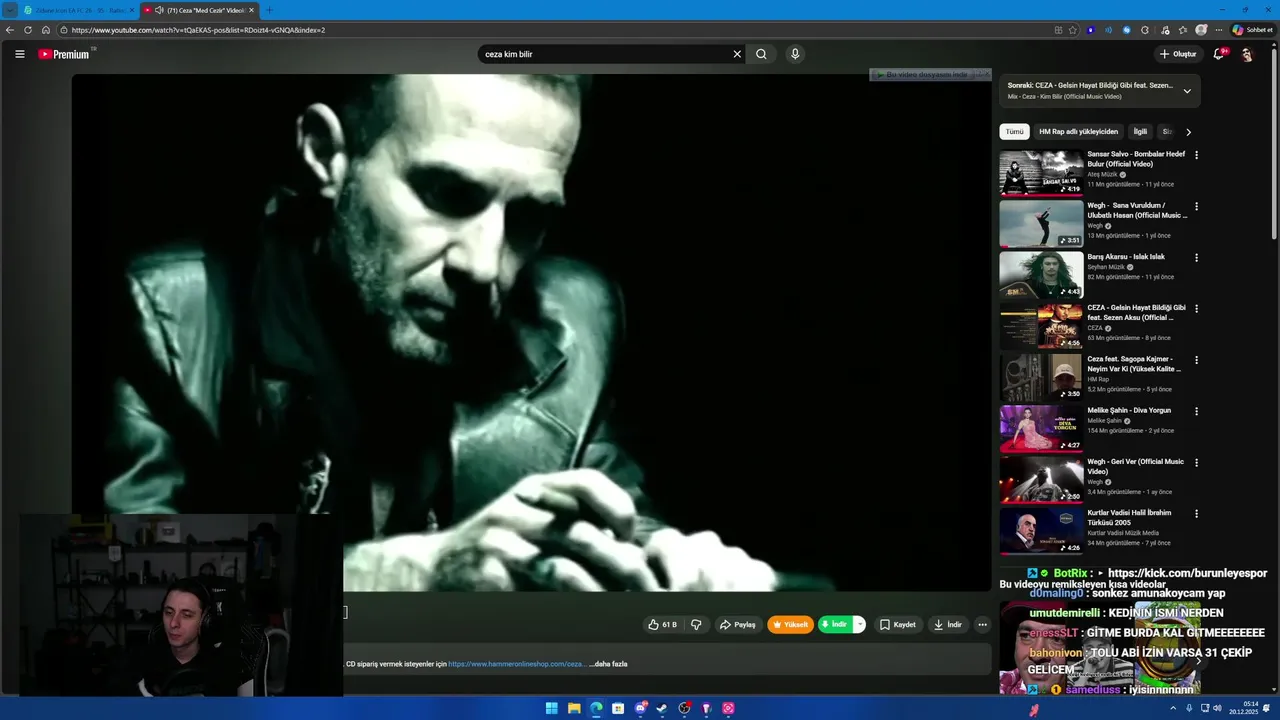Open File Explorer from the taskbar
The width and height of the screenshot is (1280, 720).
tap(574, 709)
